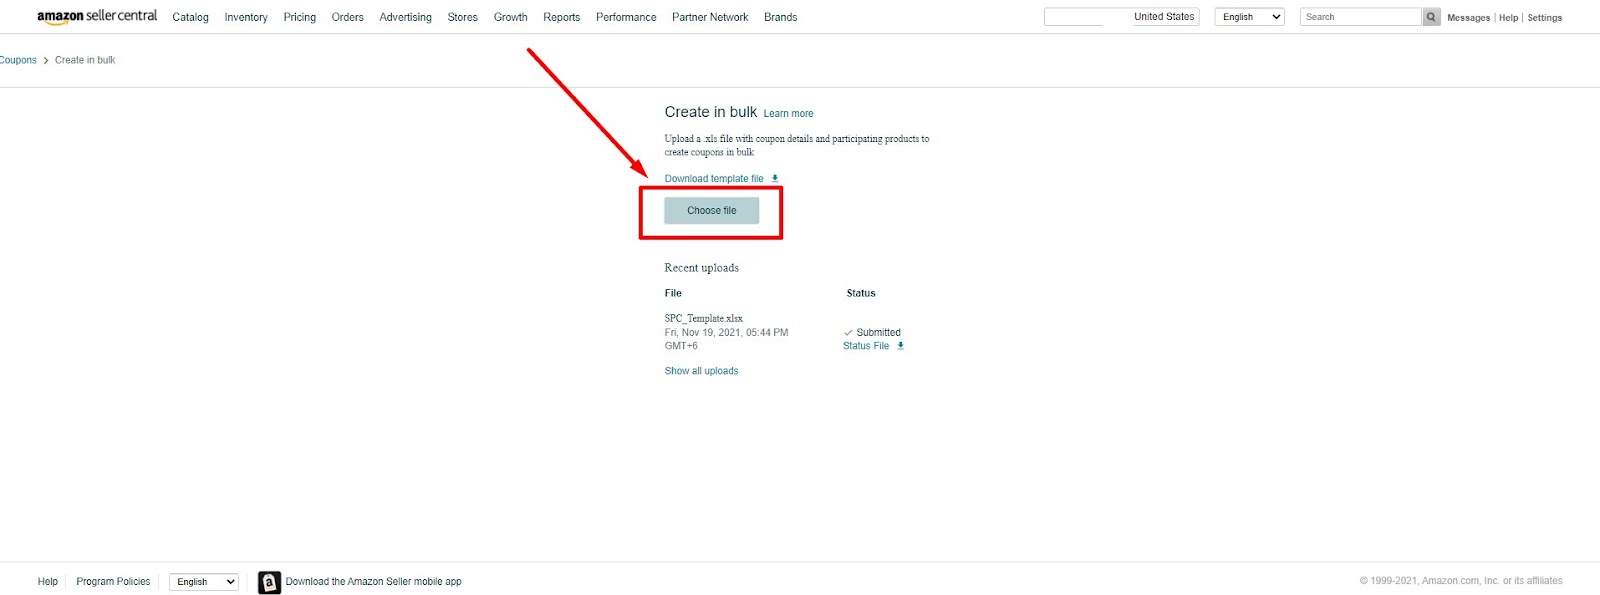Screen dimensions: 1600x595
Task: Open the United States marketplace selector
Action: (x=1122, y=17)
